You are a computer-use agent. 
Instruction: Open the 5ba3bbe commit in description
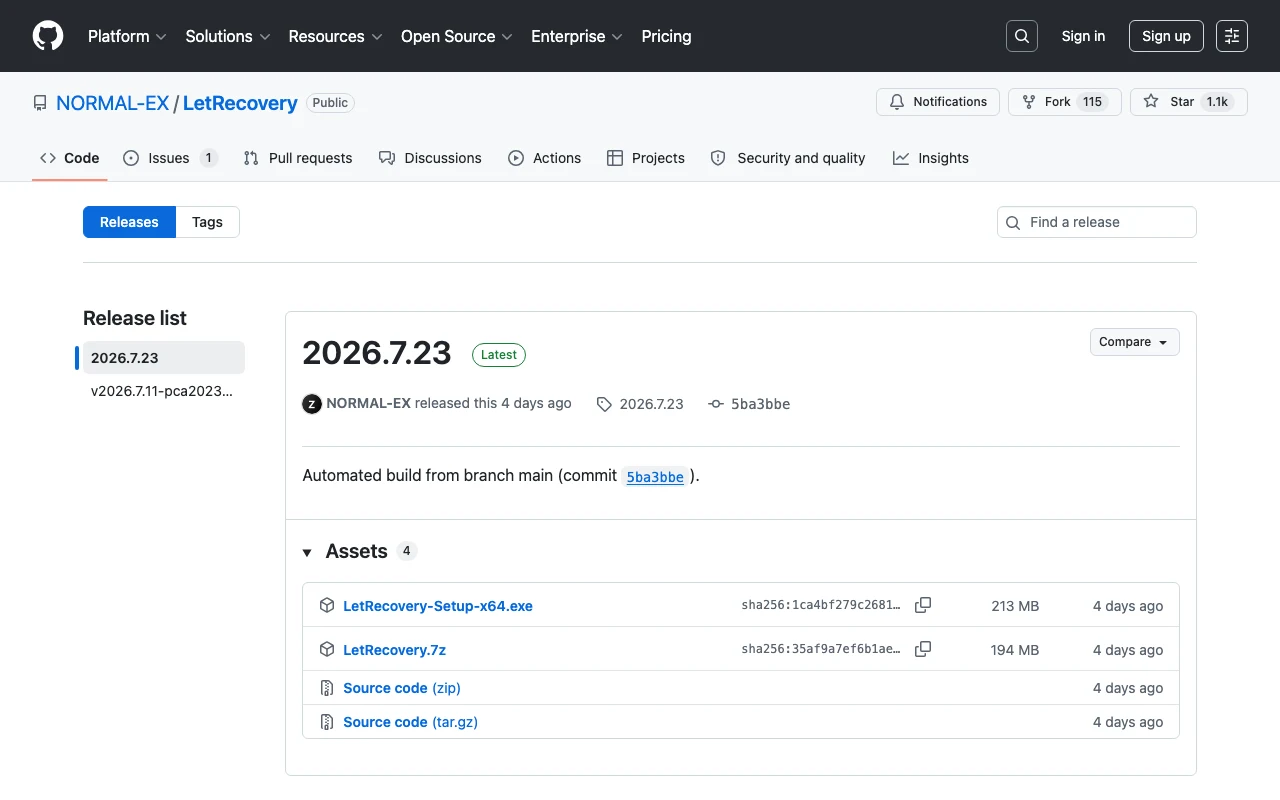point(655,477)
